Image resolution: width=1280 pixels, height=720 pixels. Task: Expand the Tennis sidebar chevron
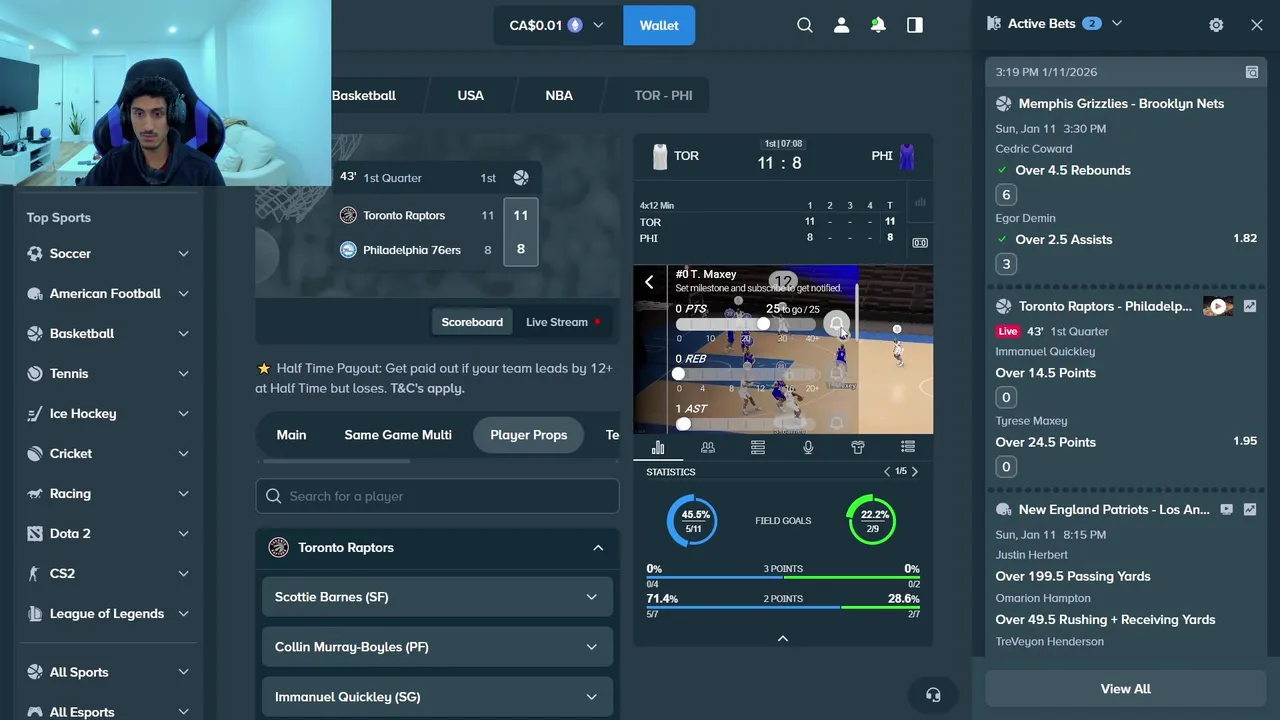(183, 374)
